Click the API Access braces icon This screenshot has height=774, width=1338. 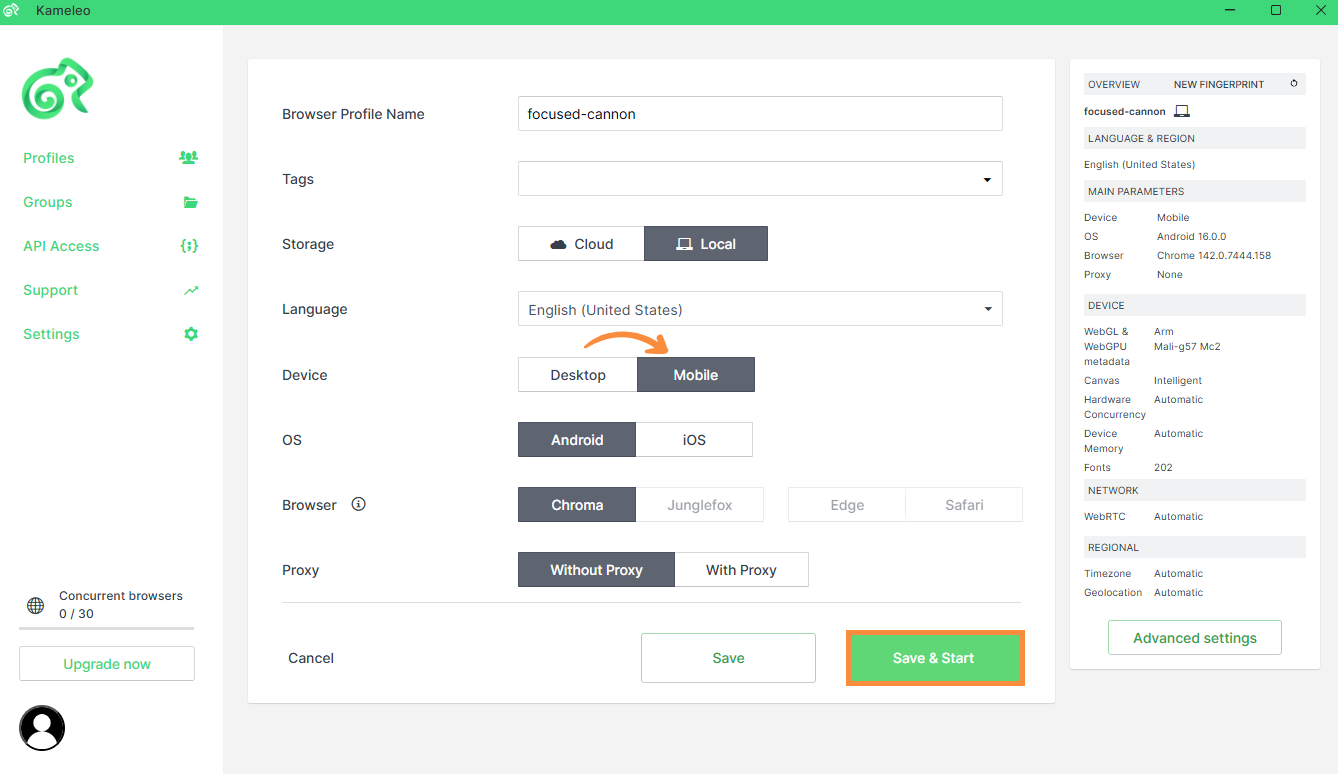tap(189, 246)
